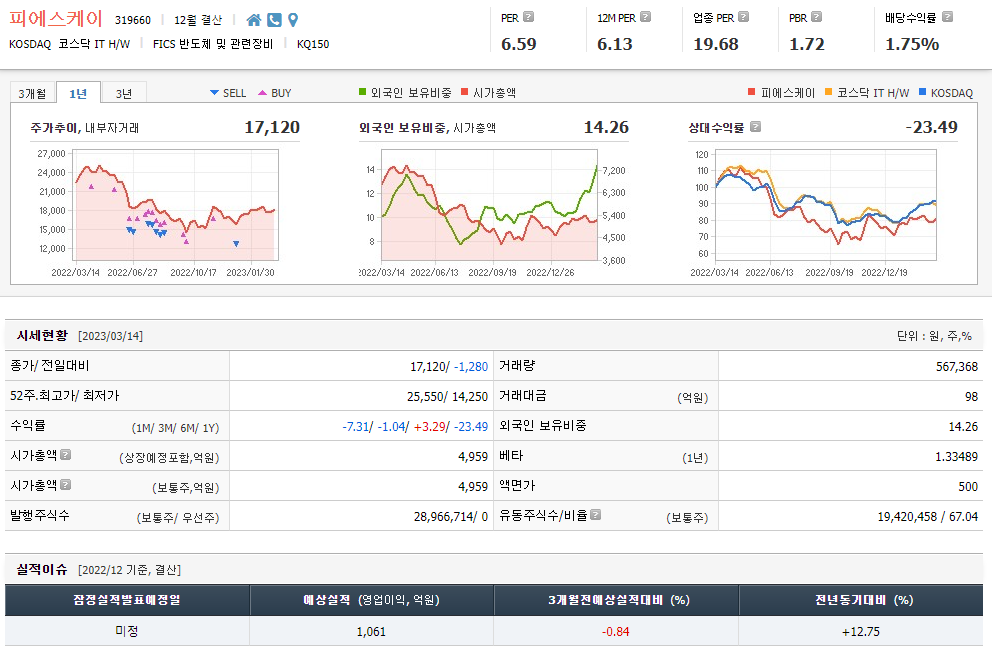Screen dimensions: 992x655
Task: Click orange 코스닥 IT H/W legend swatch
Action: (829, 92)
